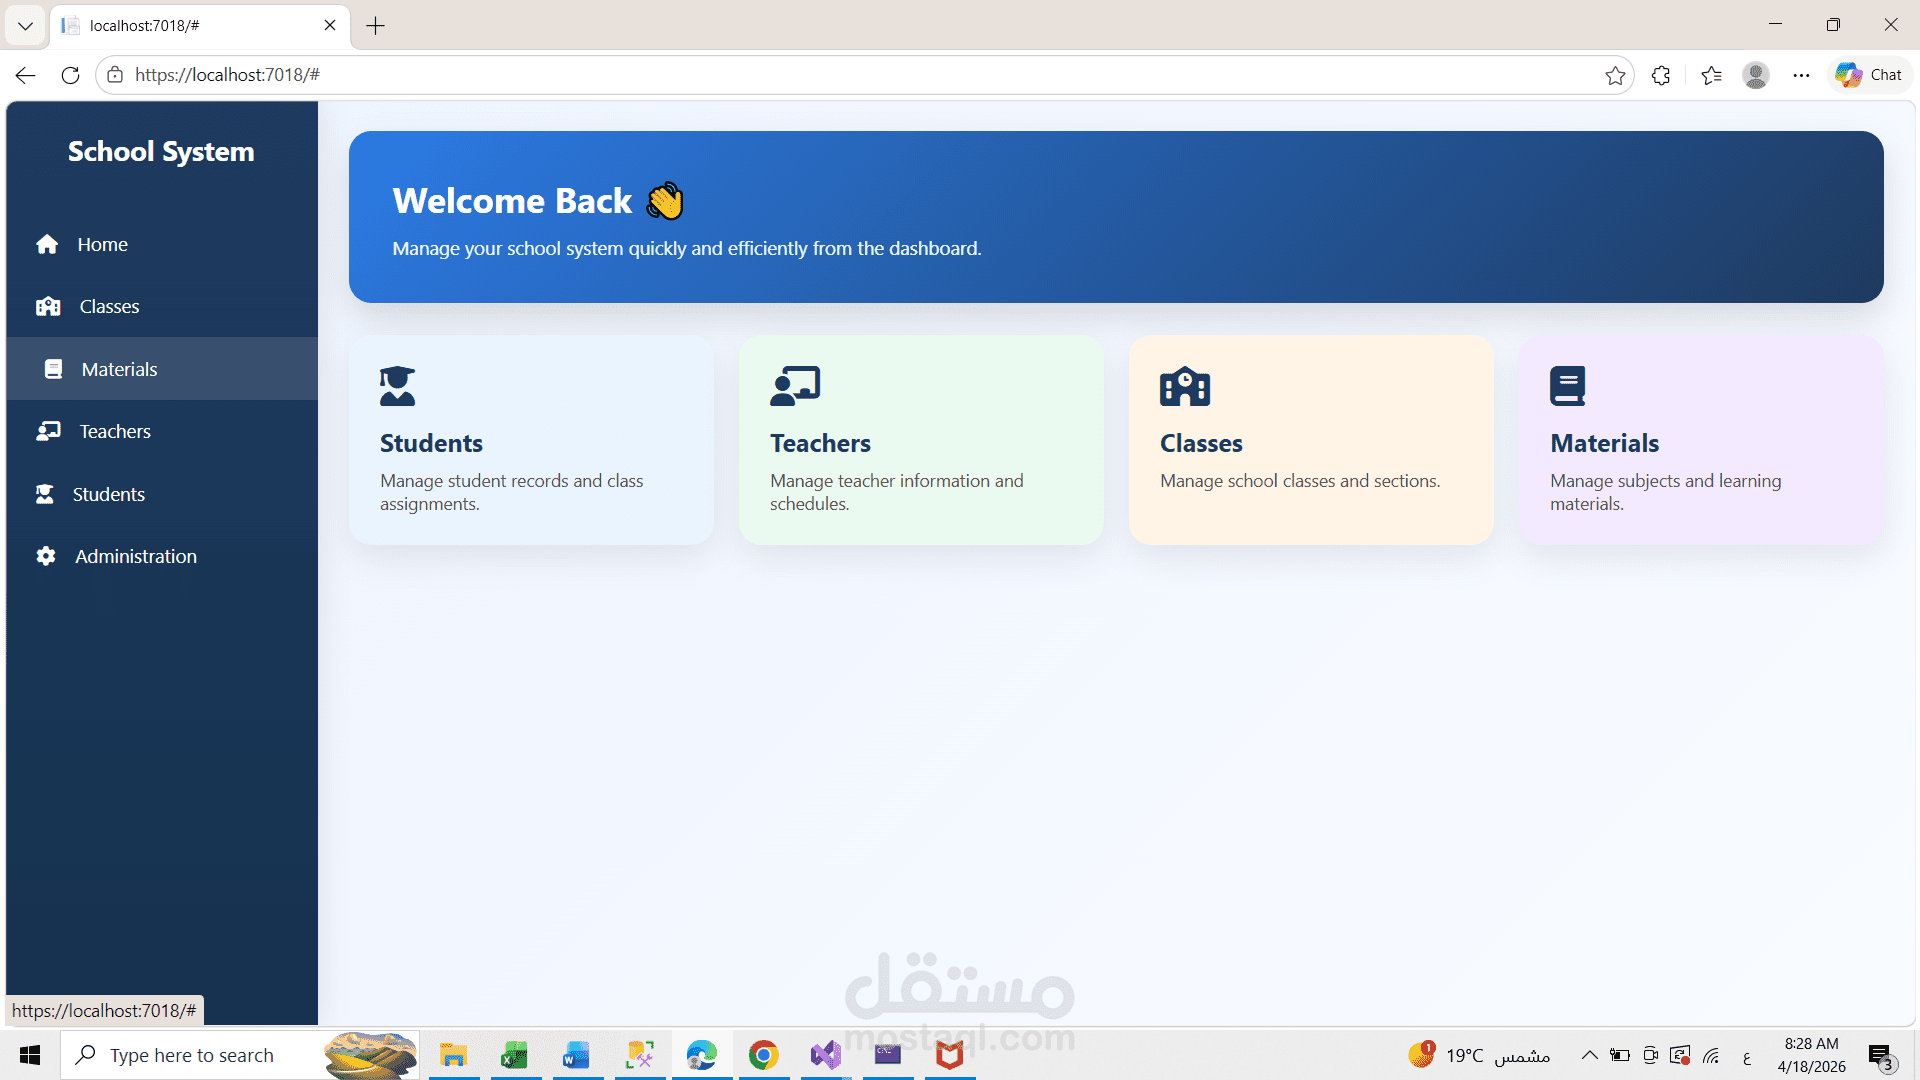The height and width of the screenshot is (1080, 1920).
Task: Add page to favorites star icon
Action: click(1615, 75)
